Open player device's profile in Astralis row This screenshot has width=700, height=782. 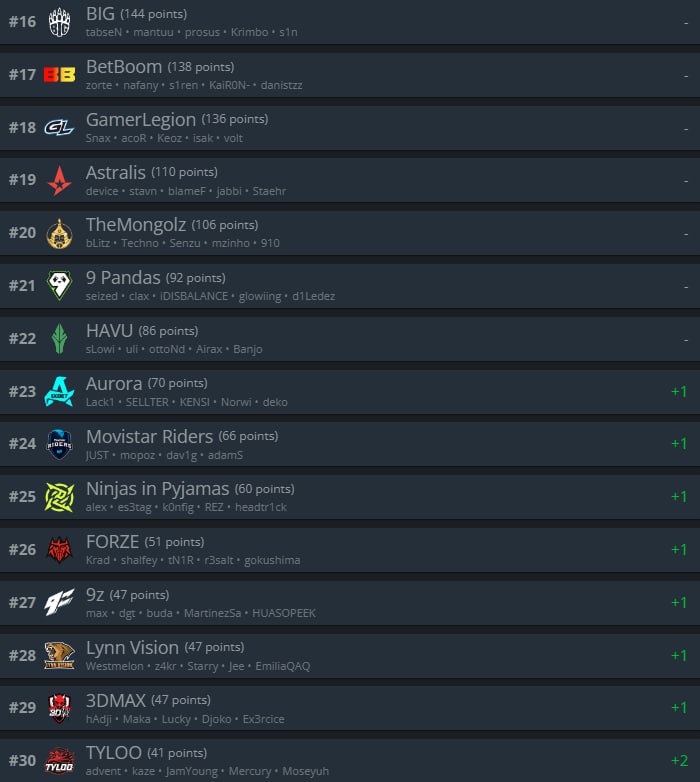pyautogui.click(x=102, y=191)
